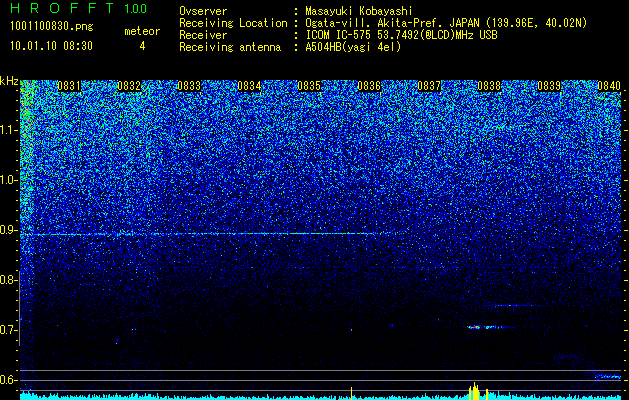Click the observer name Masayuki Kobayashi
The width and height of the screenshot is (629, 400).
tap(359, 11)
